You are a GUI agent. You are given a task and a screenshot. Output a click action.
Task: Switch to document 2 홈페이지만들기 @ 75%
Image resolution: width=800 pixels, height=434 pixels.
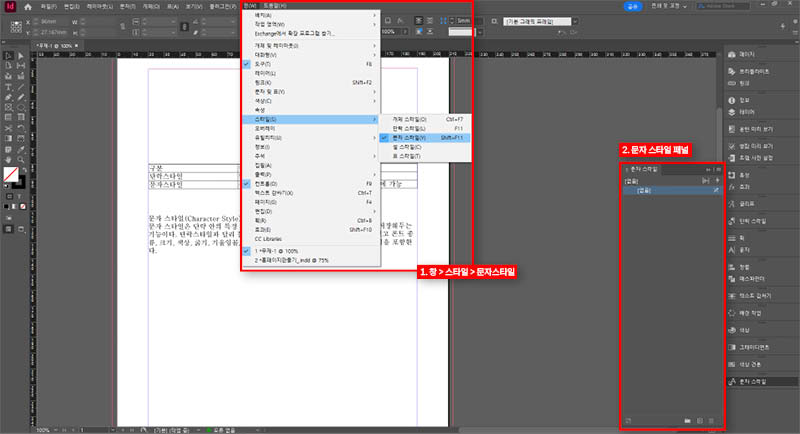311,260
